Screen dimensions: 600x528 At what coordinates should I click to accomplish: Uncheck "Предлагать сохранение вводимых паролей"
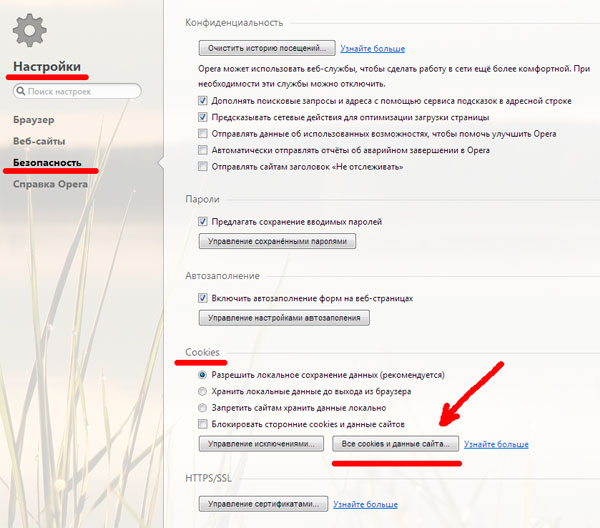click(x=203, y=221)
